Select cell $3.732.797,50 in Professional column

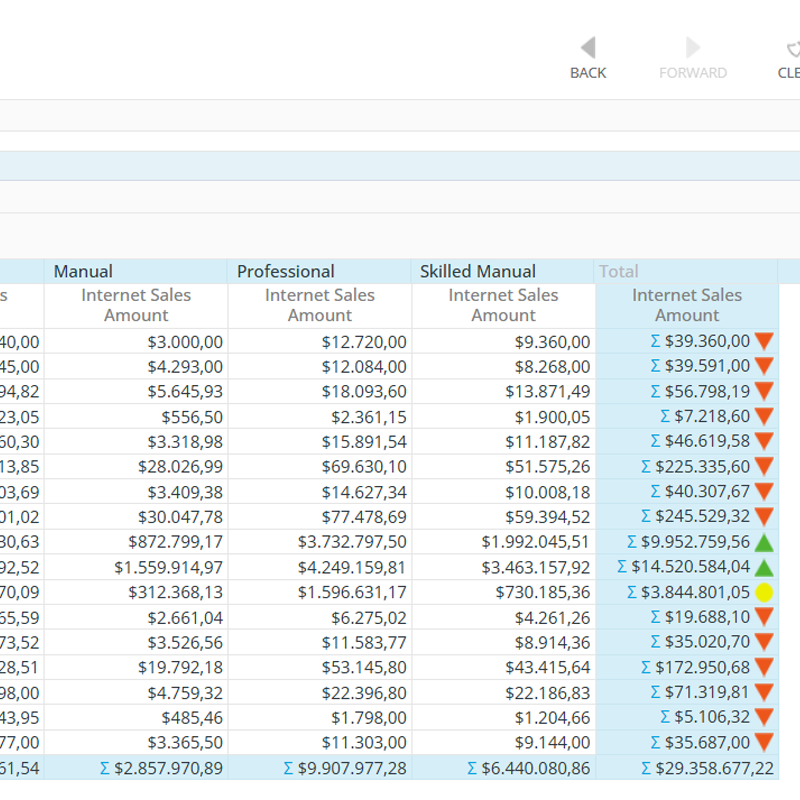(x=319, y=542)
